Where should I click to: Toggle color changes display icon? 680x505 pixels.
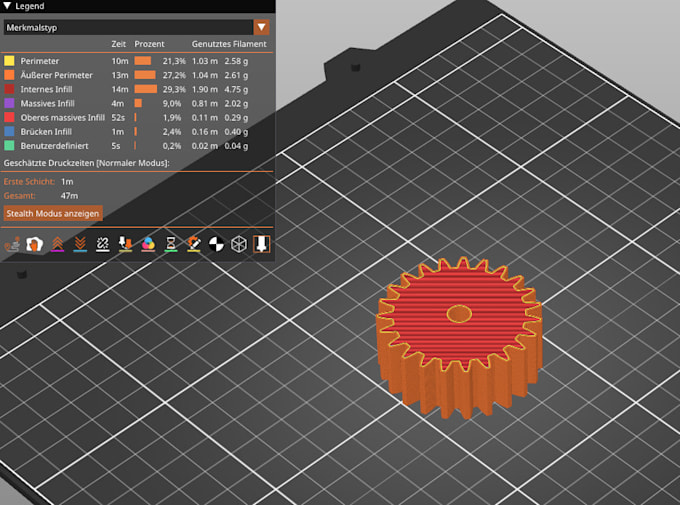[148, 244]
